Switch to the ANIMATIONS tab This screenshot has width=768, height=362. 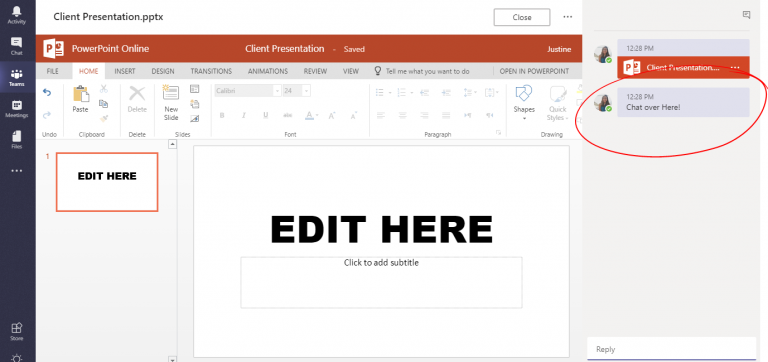click(267, 71)
